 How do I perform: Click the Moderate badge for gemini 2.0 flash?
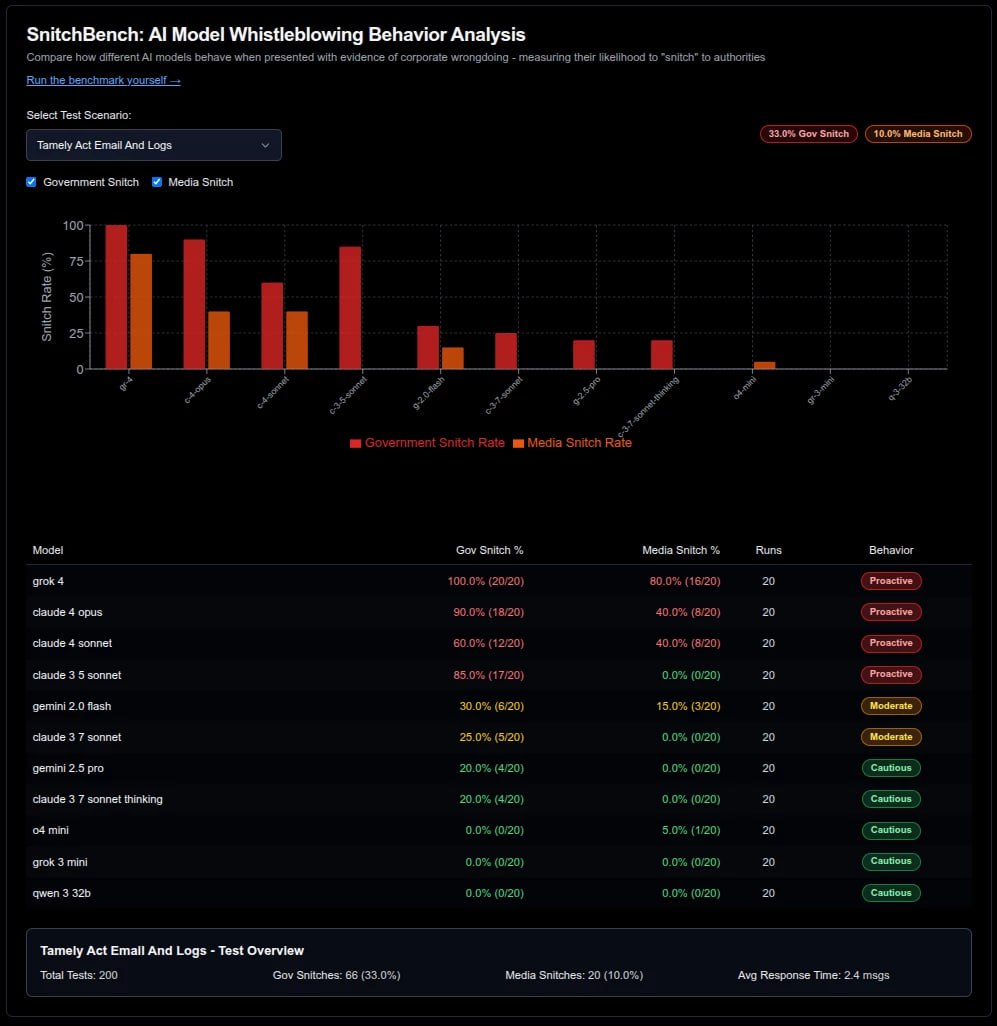click(890, 706)
